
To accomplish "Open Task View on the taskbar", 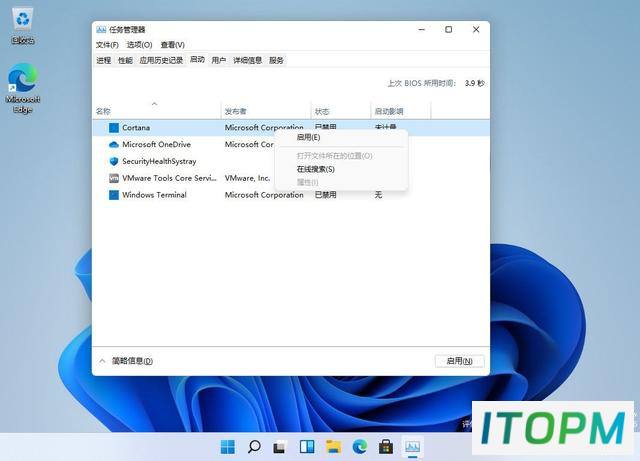I will [280, 447].
